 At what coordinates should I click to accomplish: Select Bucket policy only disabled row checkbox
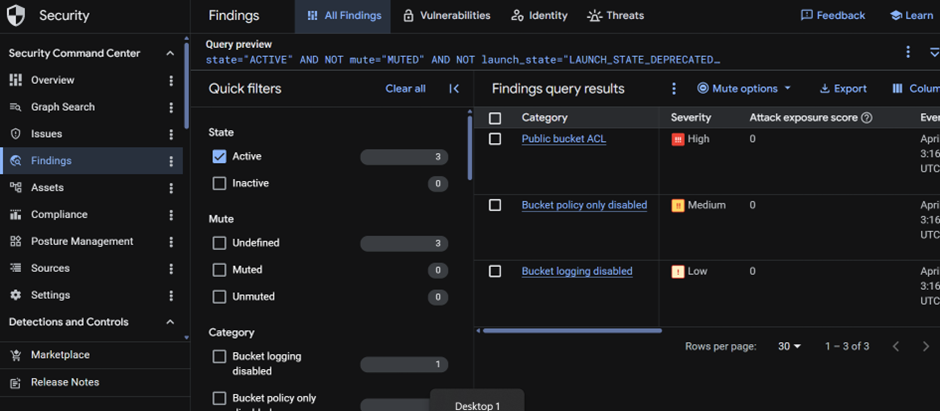pyautogui.click(x=495, y=205)
